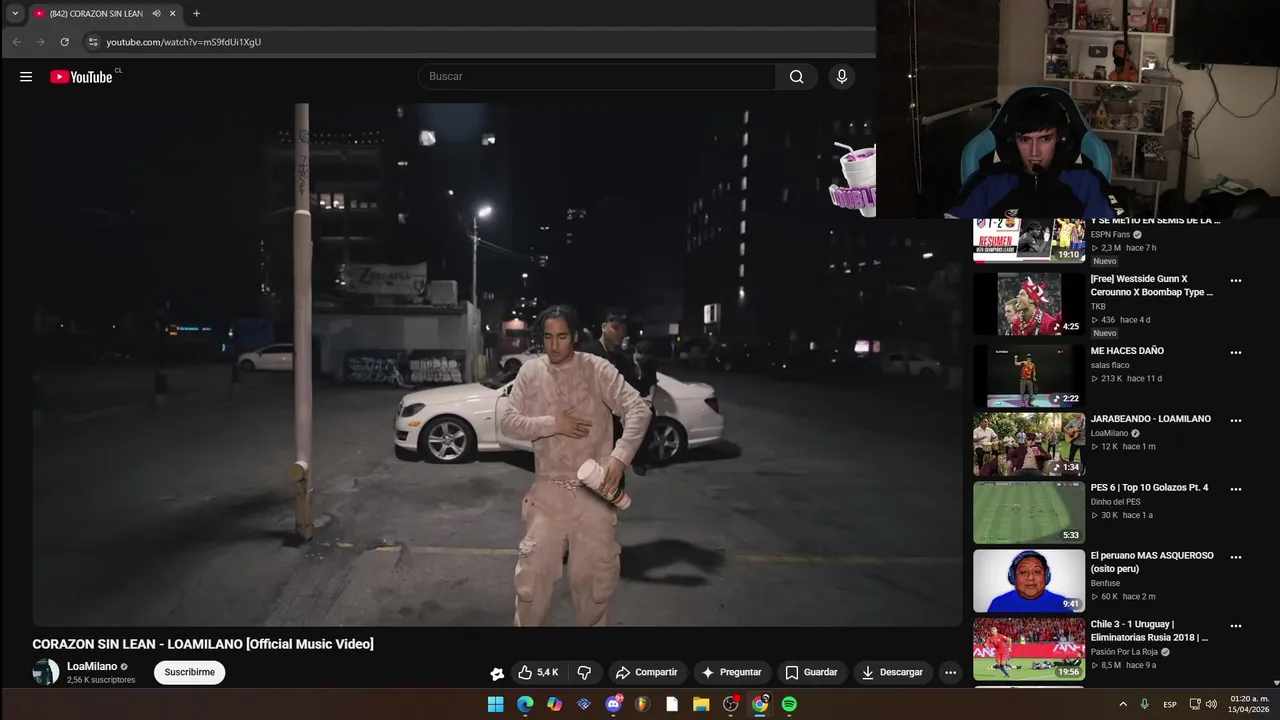Open JARABEANDO - LOAMILANO thumbnail
The image size is (1280, 720).
pyautogui.click(x=1029, y=444)
